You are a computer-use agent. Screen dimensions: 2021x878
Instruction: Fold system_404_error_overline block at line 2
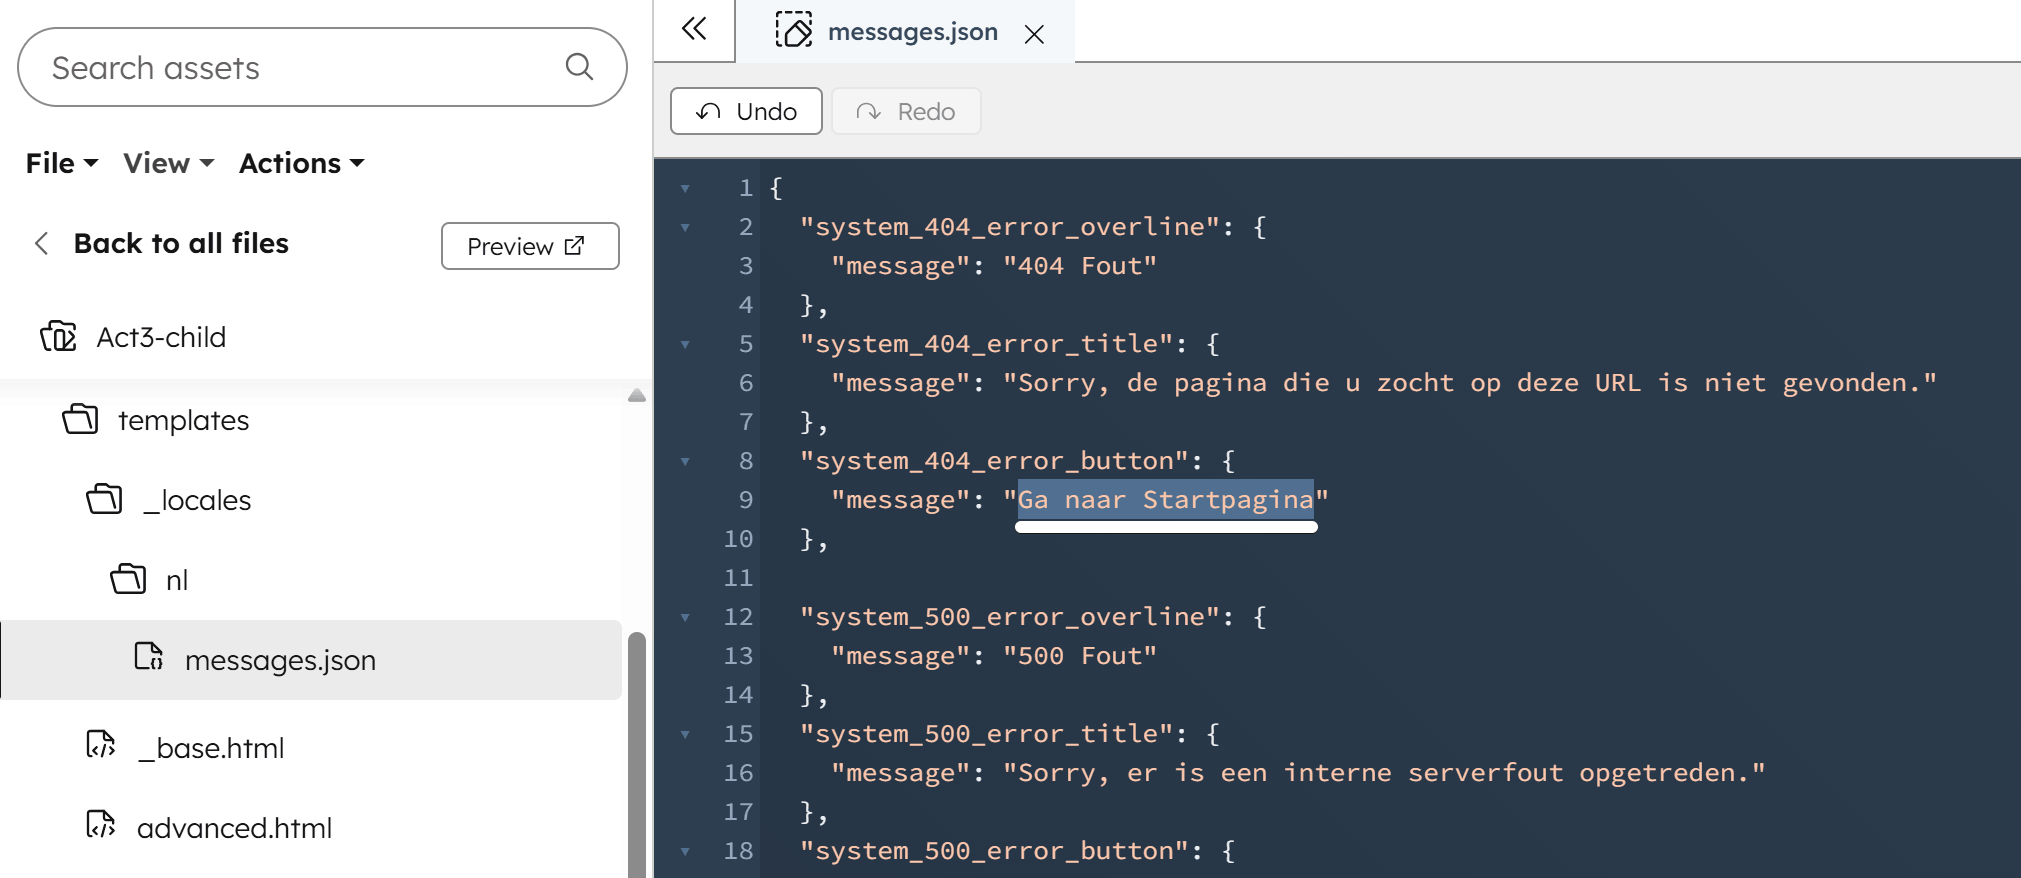(x=685, y=227)
